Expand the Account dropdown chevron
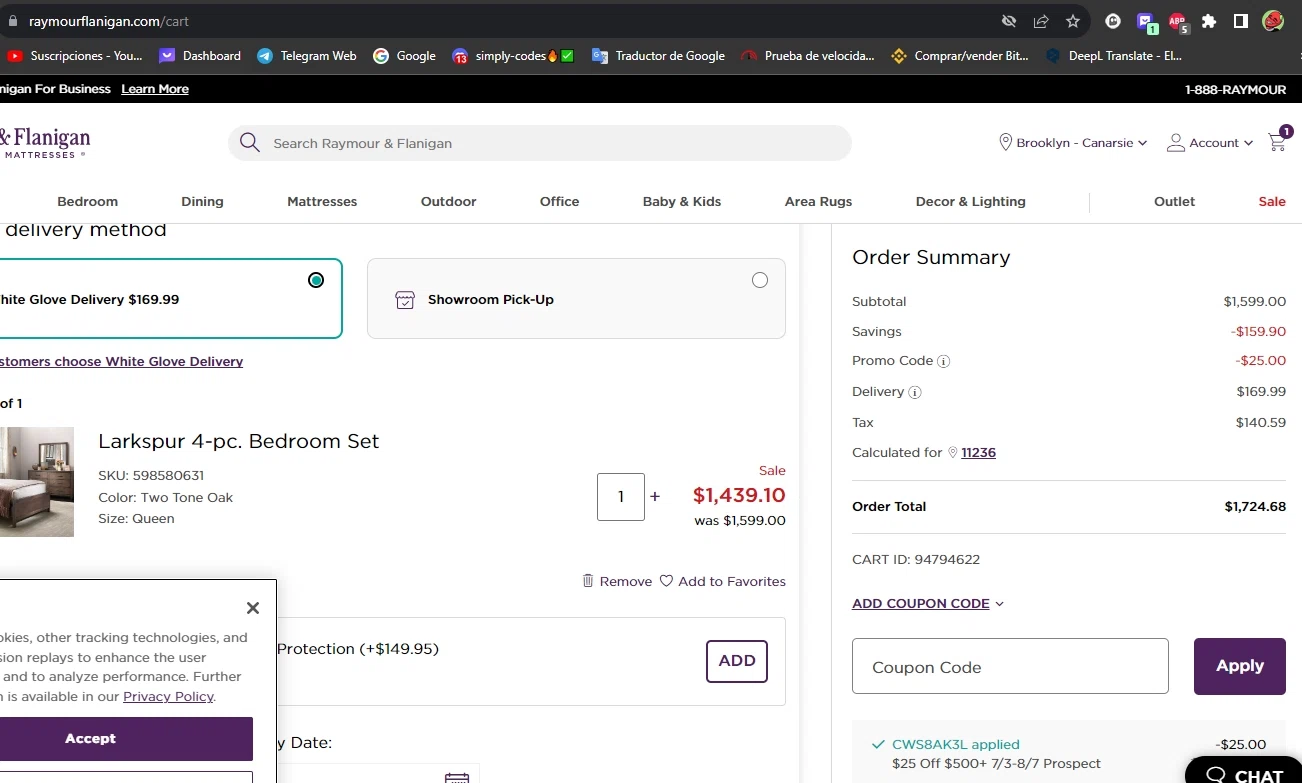The height and width of the screenshot is (783, 1302). (1248, 143)
